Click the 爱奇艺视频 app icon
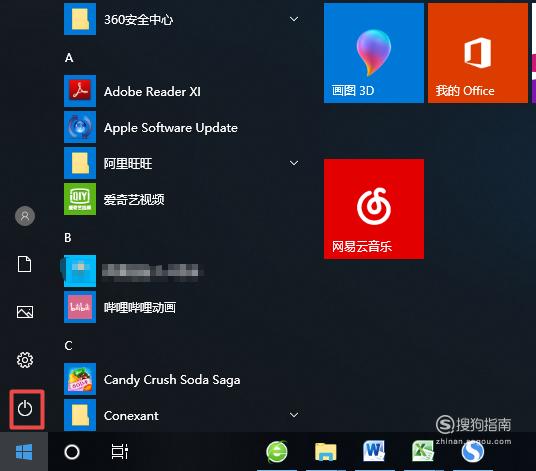Image resolution: width=536 pixels, height=471 pixels. (80, 199)
